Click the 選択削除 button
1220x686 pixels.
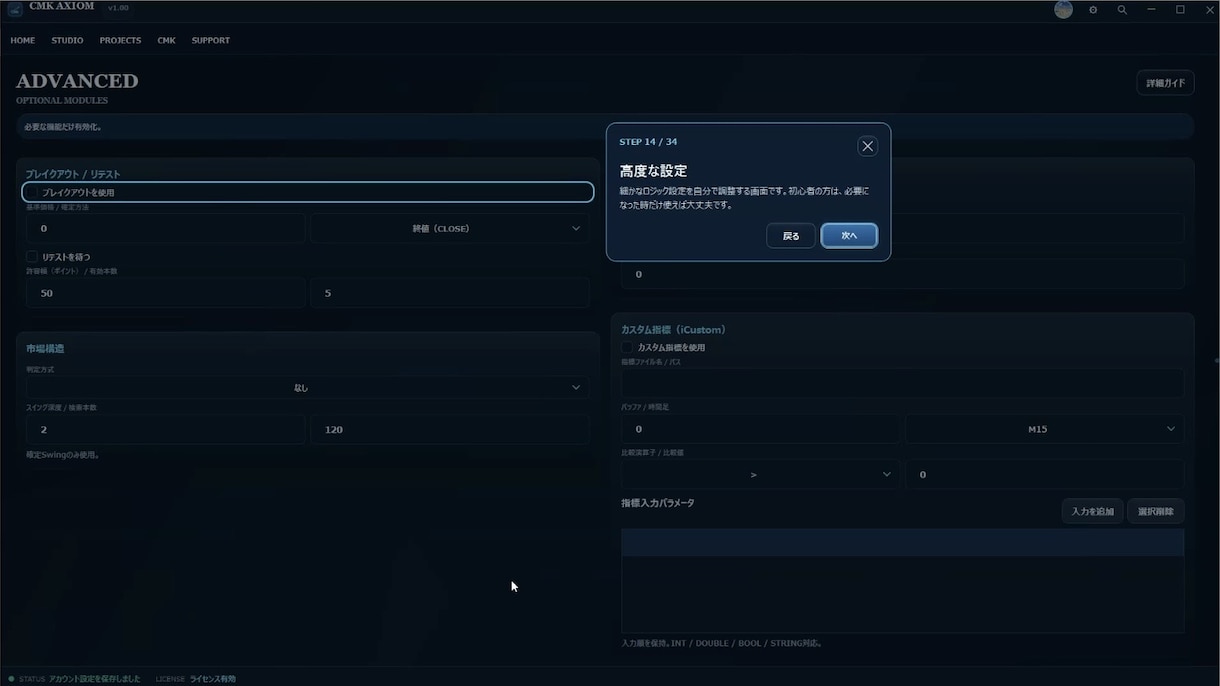pyautogui.click(x=1156, y=511)
